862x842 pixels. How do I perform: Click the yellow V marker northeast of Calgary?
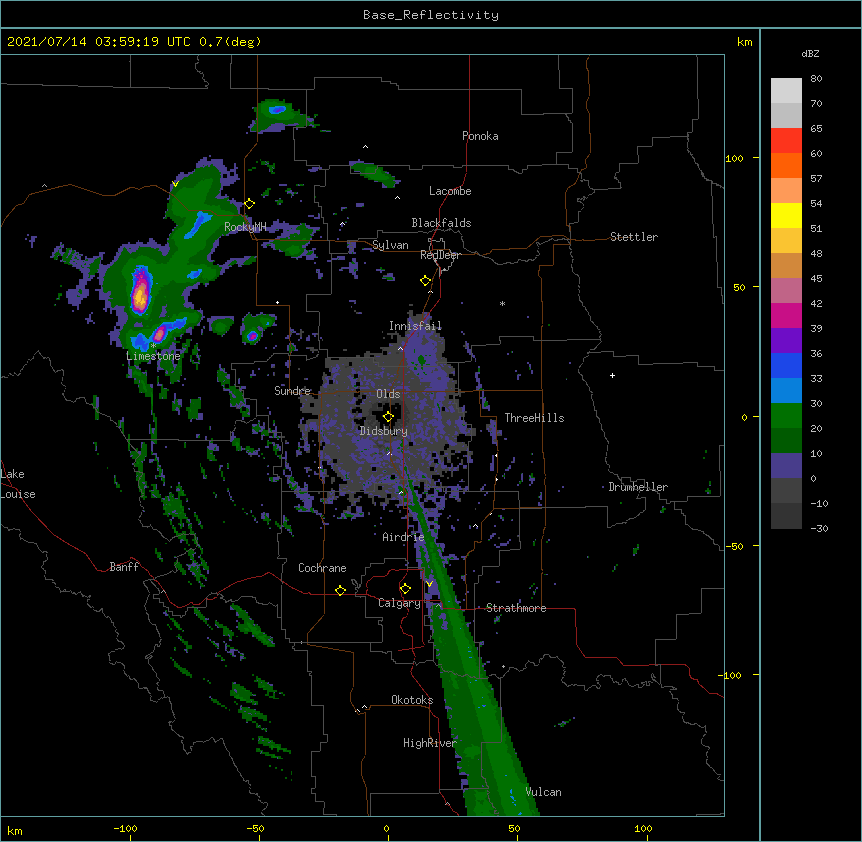(429, 584)
